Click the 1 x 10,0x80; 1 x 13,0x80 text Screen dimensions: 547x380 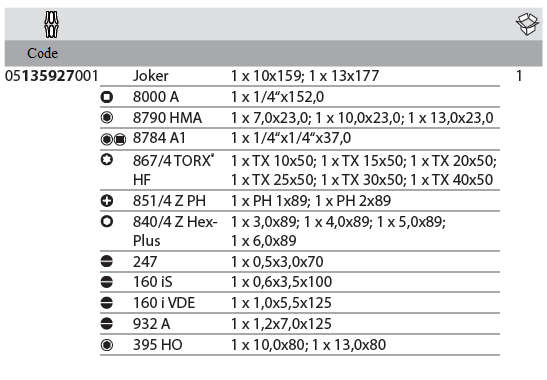309,345
